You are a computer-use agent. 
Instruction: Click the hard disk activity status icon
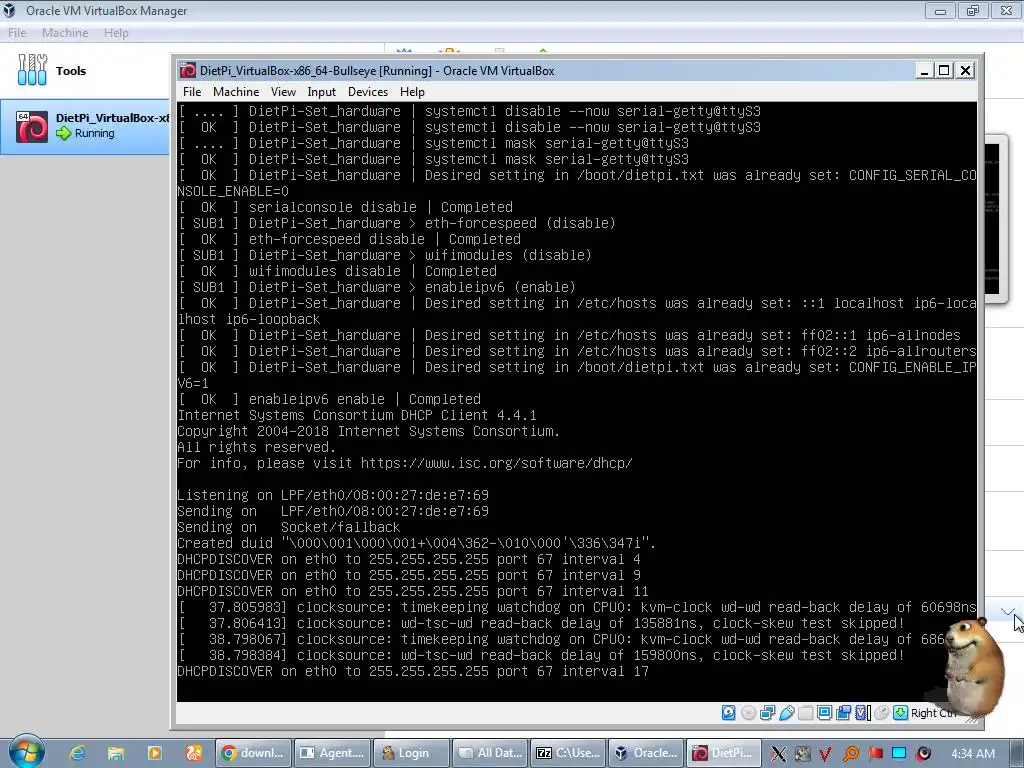point(729,712)
